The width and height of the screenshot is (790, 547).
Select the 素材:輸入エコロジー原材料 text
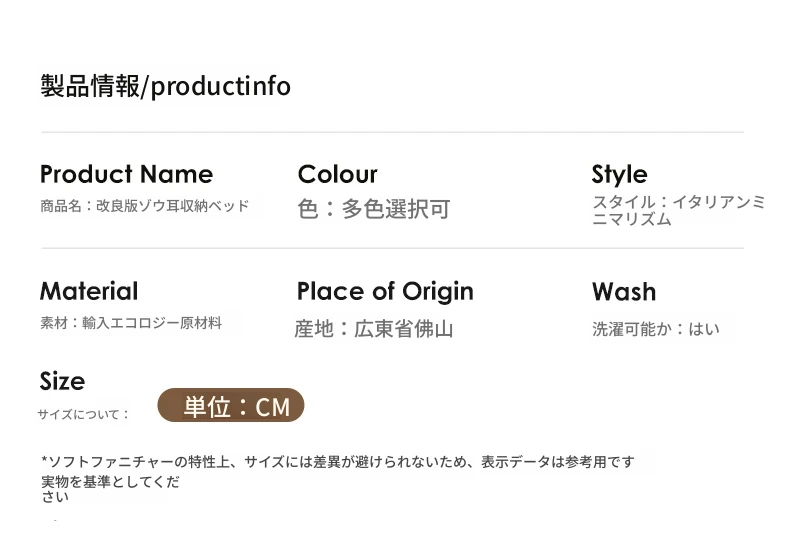131,323
